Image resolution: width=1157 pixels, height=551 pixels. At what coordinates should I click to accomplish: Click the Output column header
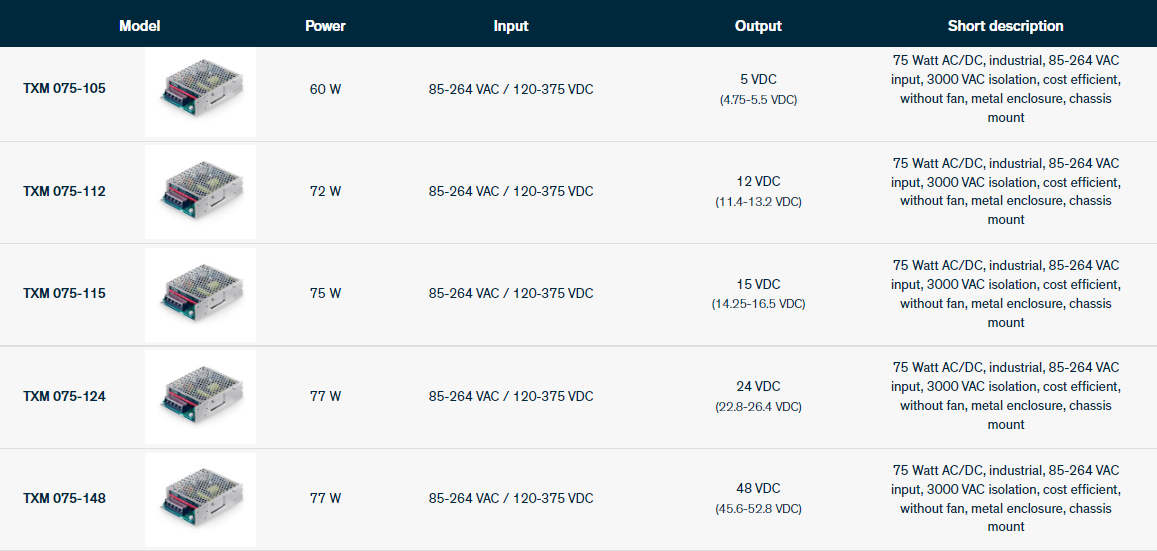[758, 26]
